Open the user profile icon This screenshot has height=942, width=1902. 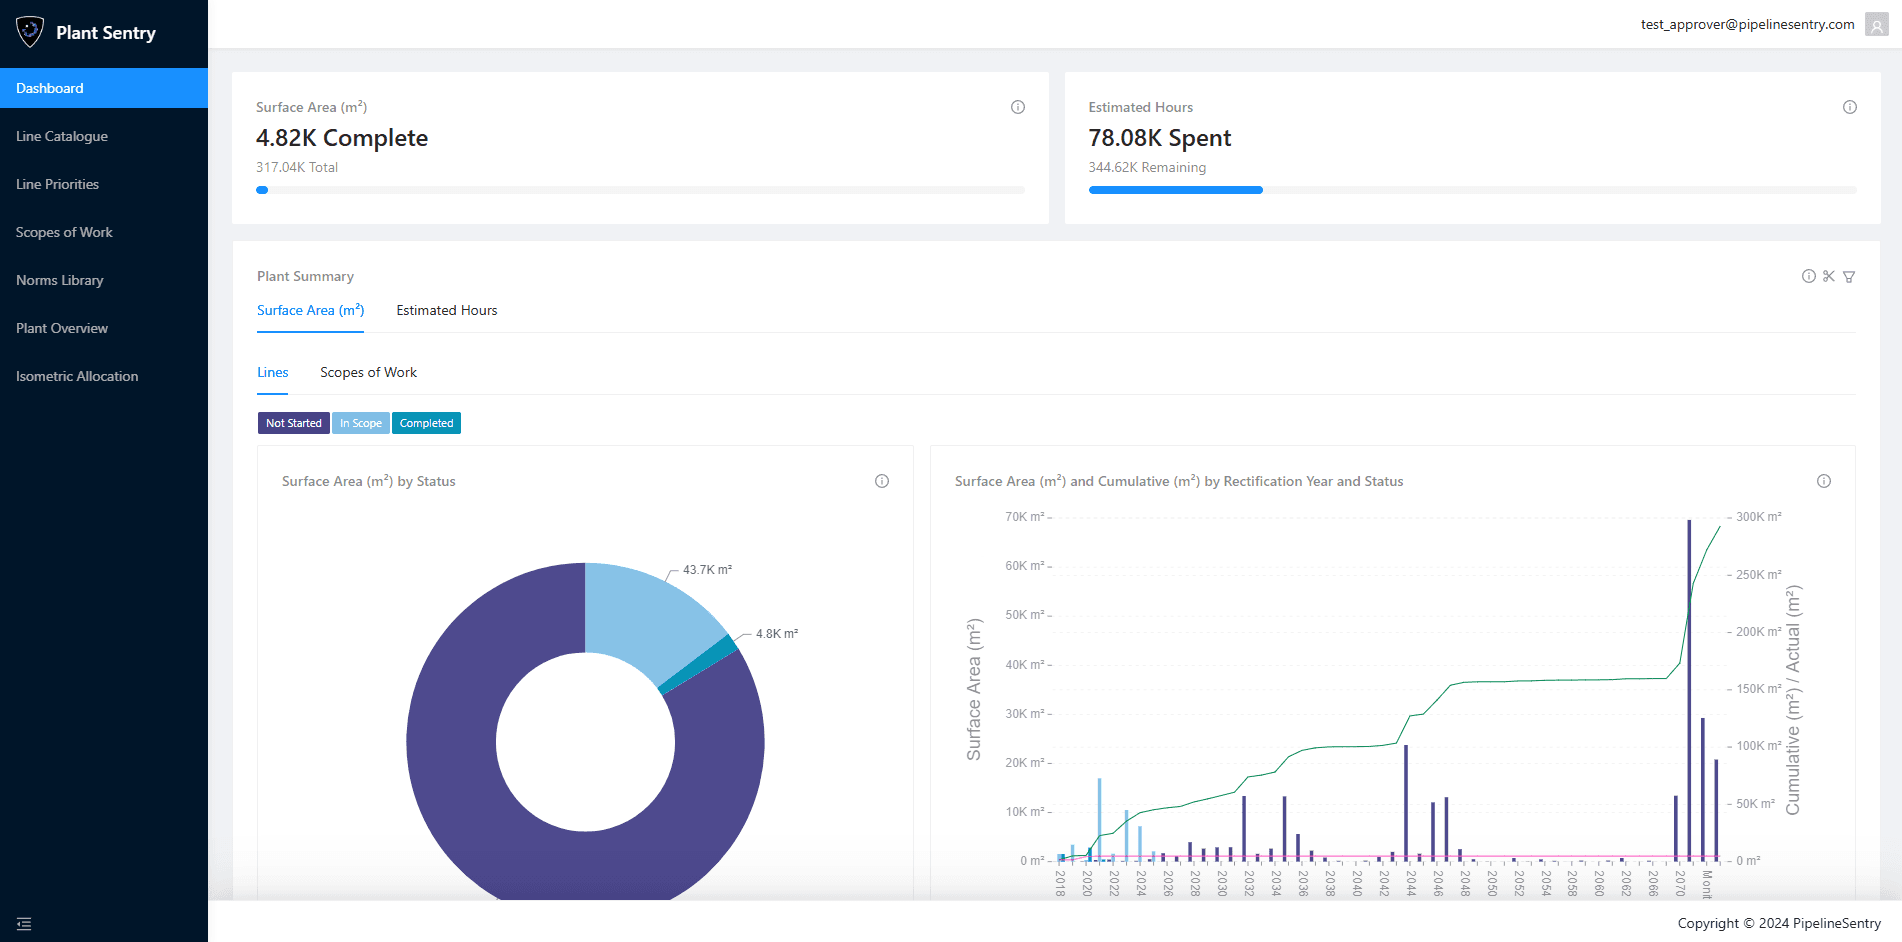[1876, 24]
